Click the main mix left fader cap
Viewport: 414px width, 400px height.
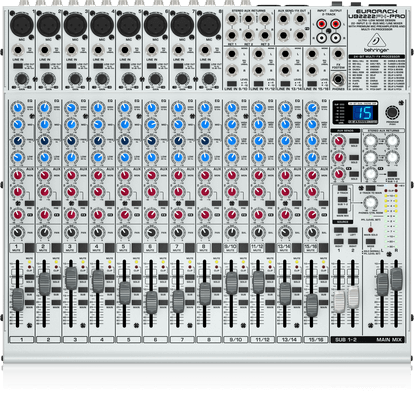(x=382, y=285)
